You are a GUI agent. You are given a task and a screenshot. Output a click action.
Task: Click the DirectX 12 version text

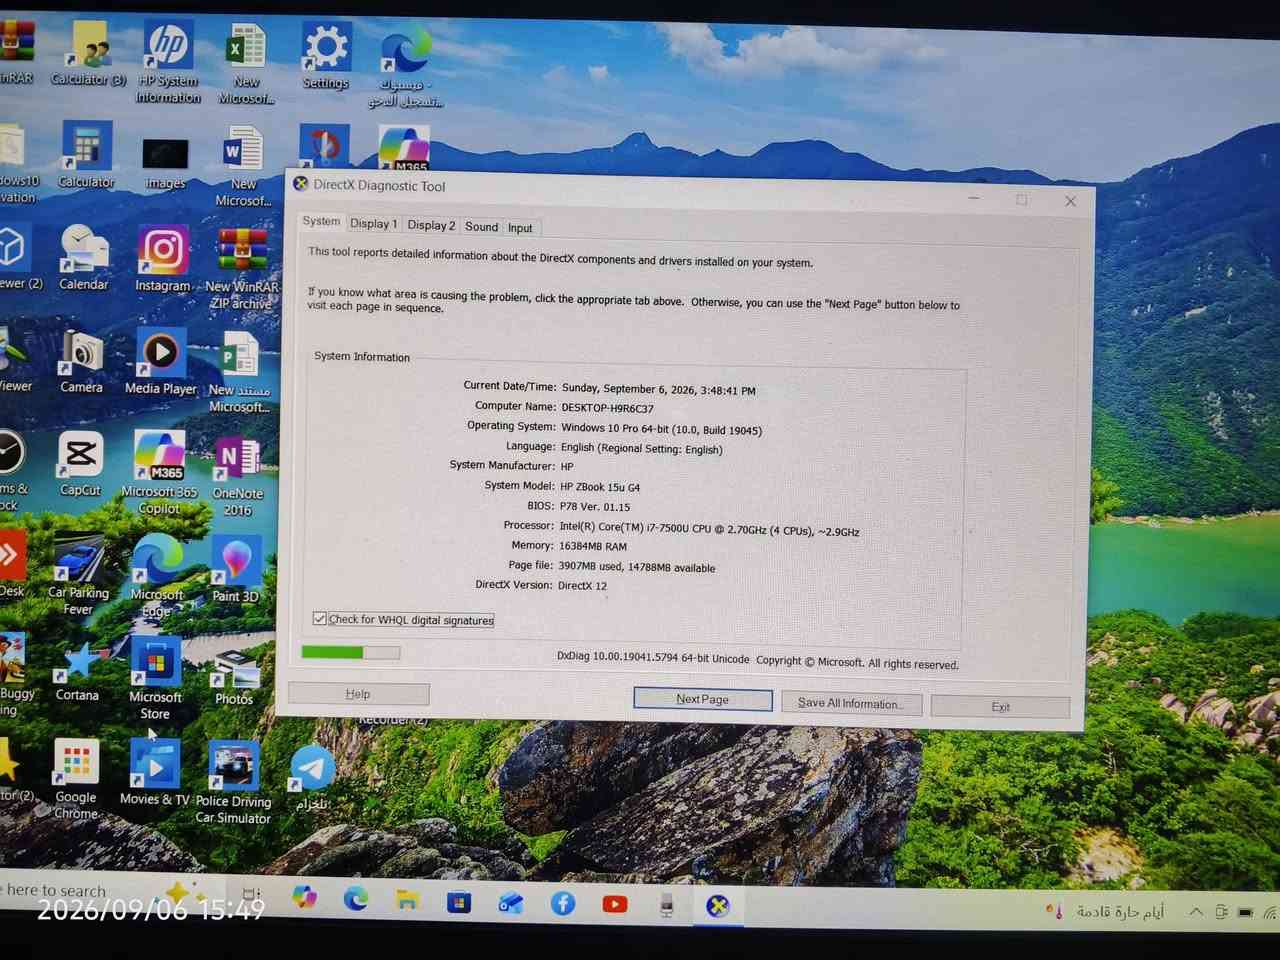pos(582,585)
